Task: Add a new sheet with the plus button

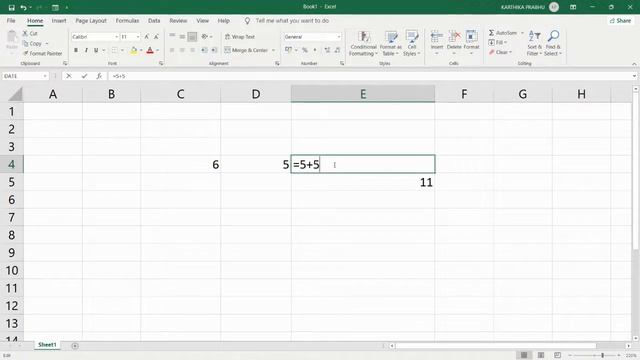Action: (75, 346)
